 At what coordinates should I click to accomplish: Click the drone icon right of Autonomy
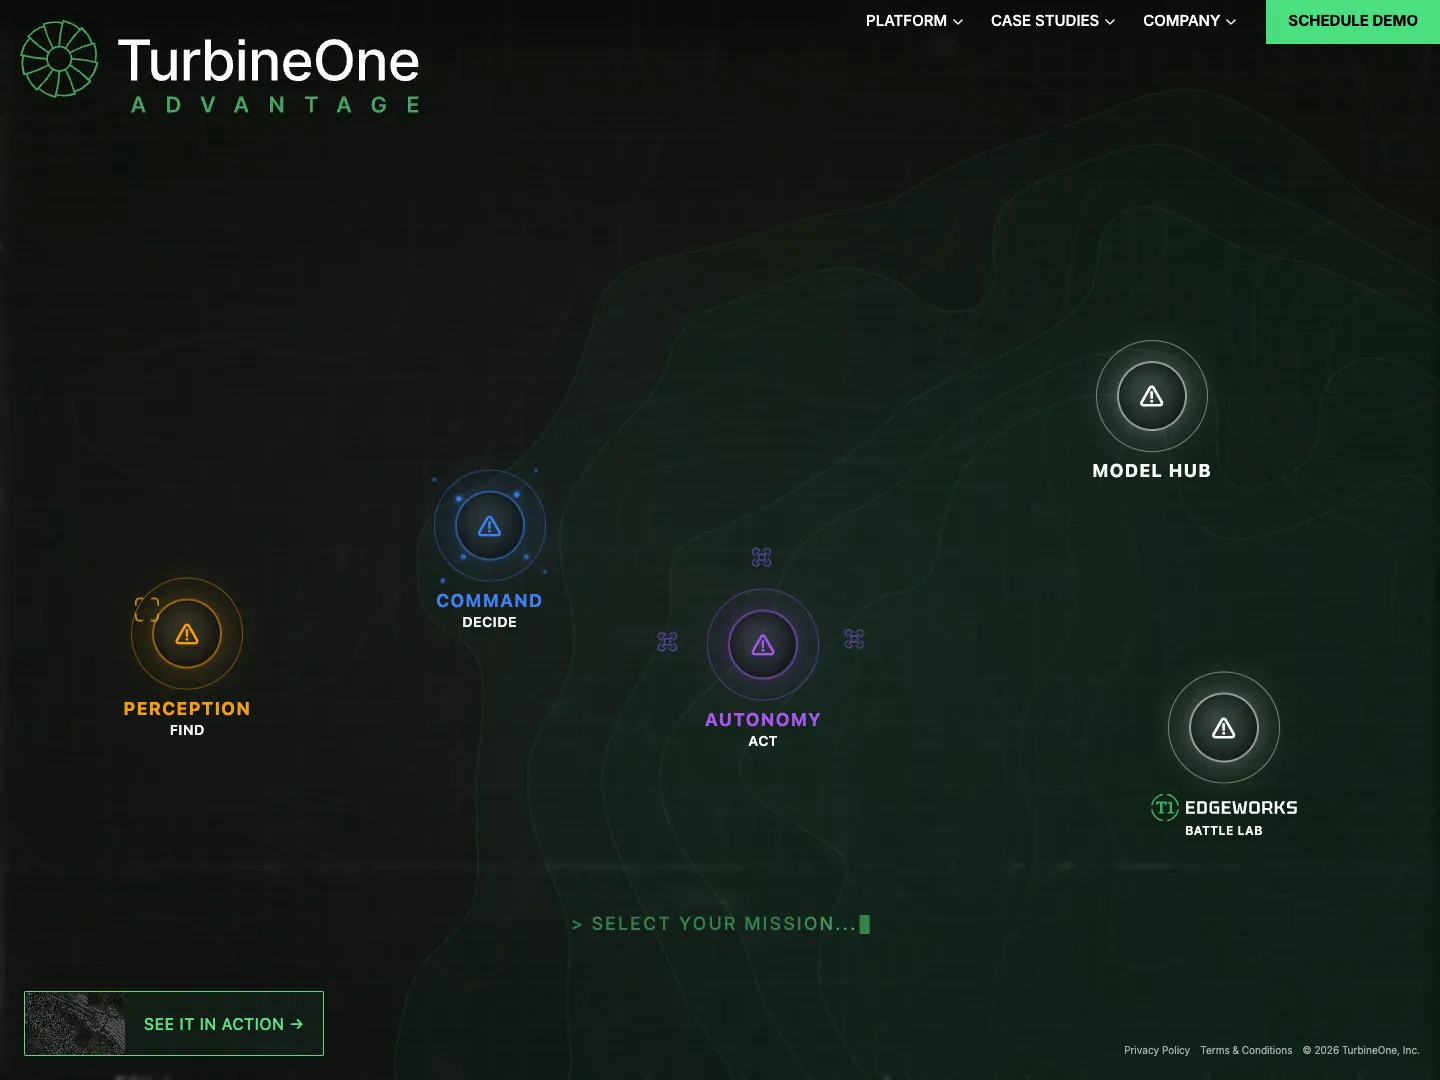pyautogui.click(x=854, y=639)
